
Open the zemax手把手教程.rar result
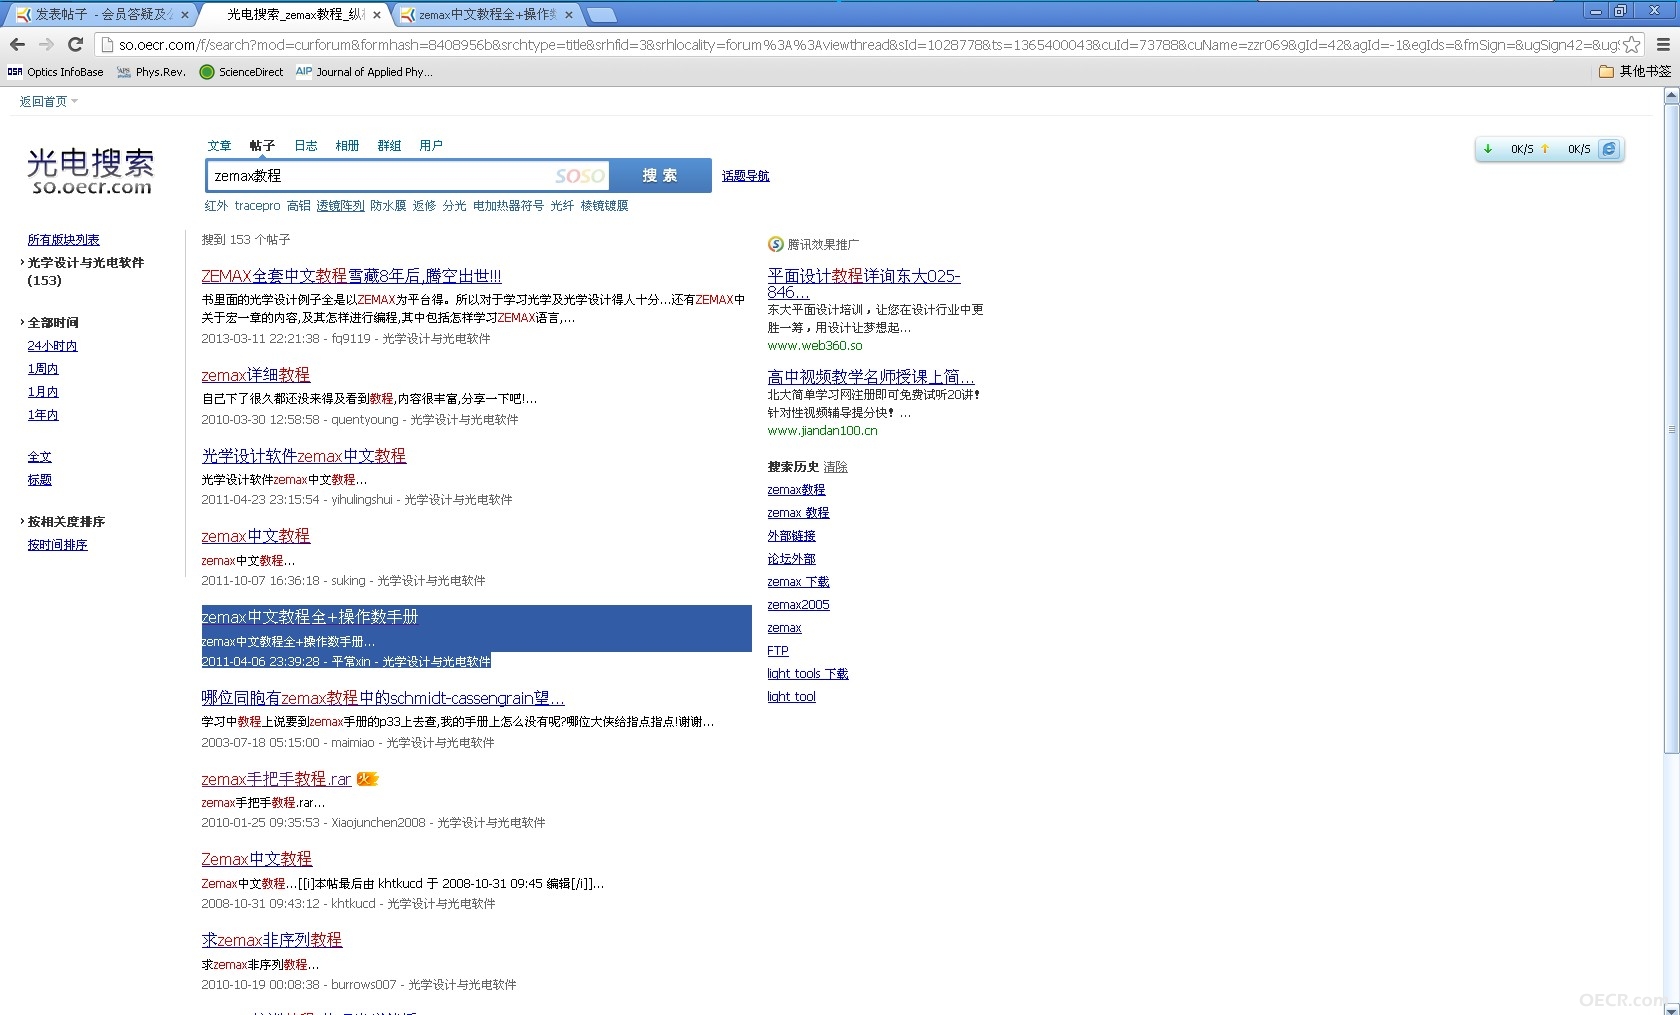pos(276,779)
